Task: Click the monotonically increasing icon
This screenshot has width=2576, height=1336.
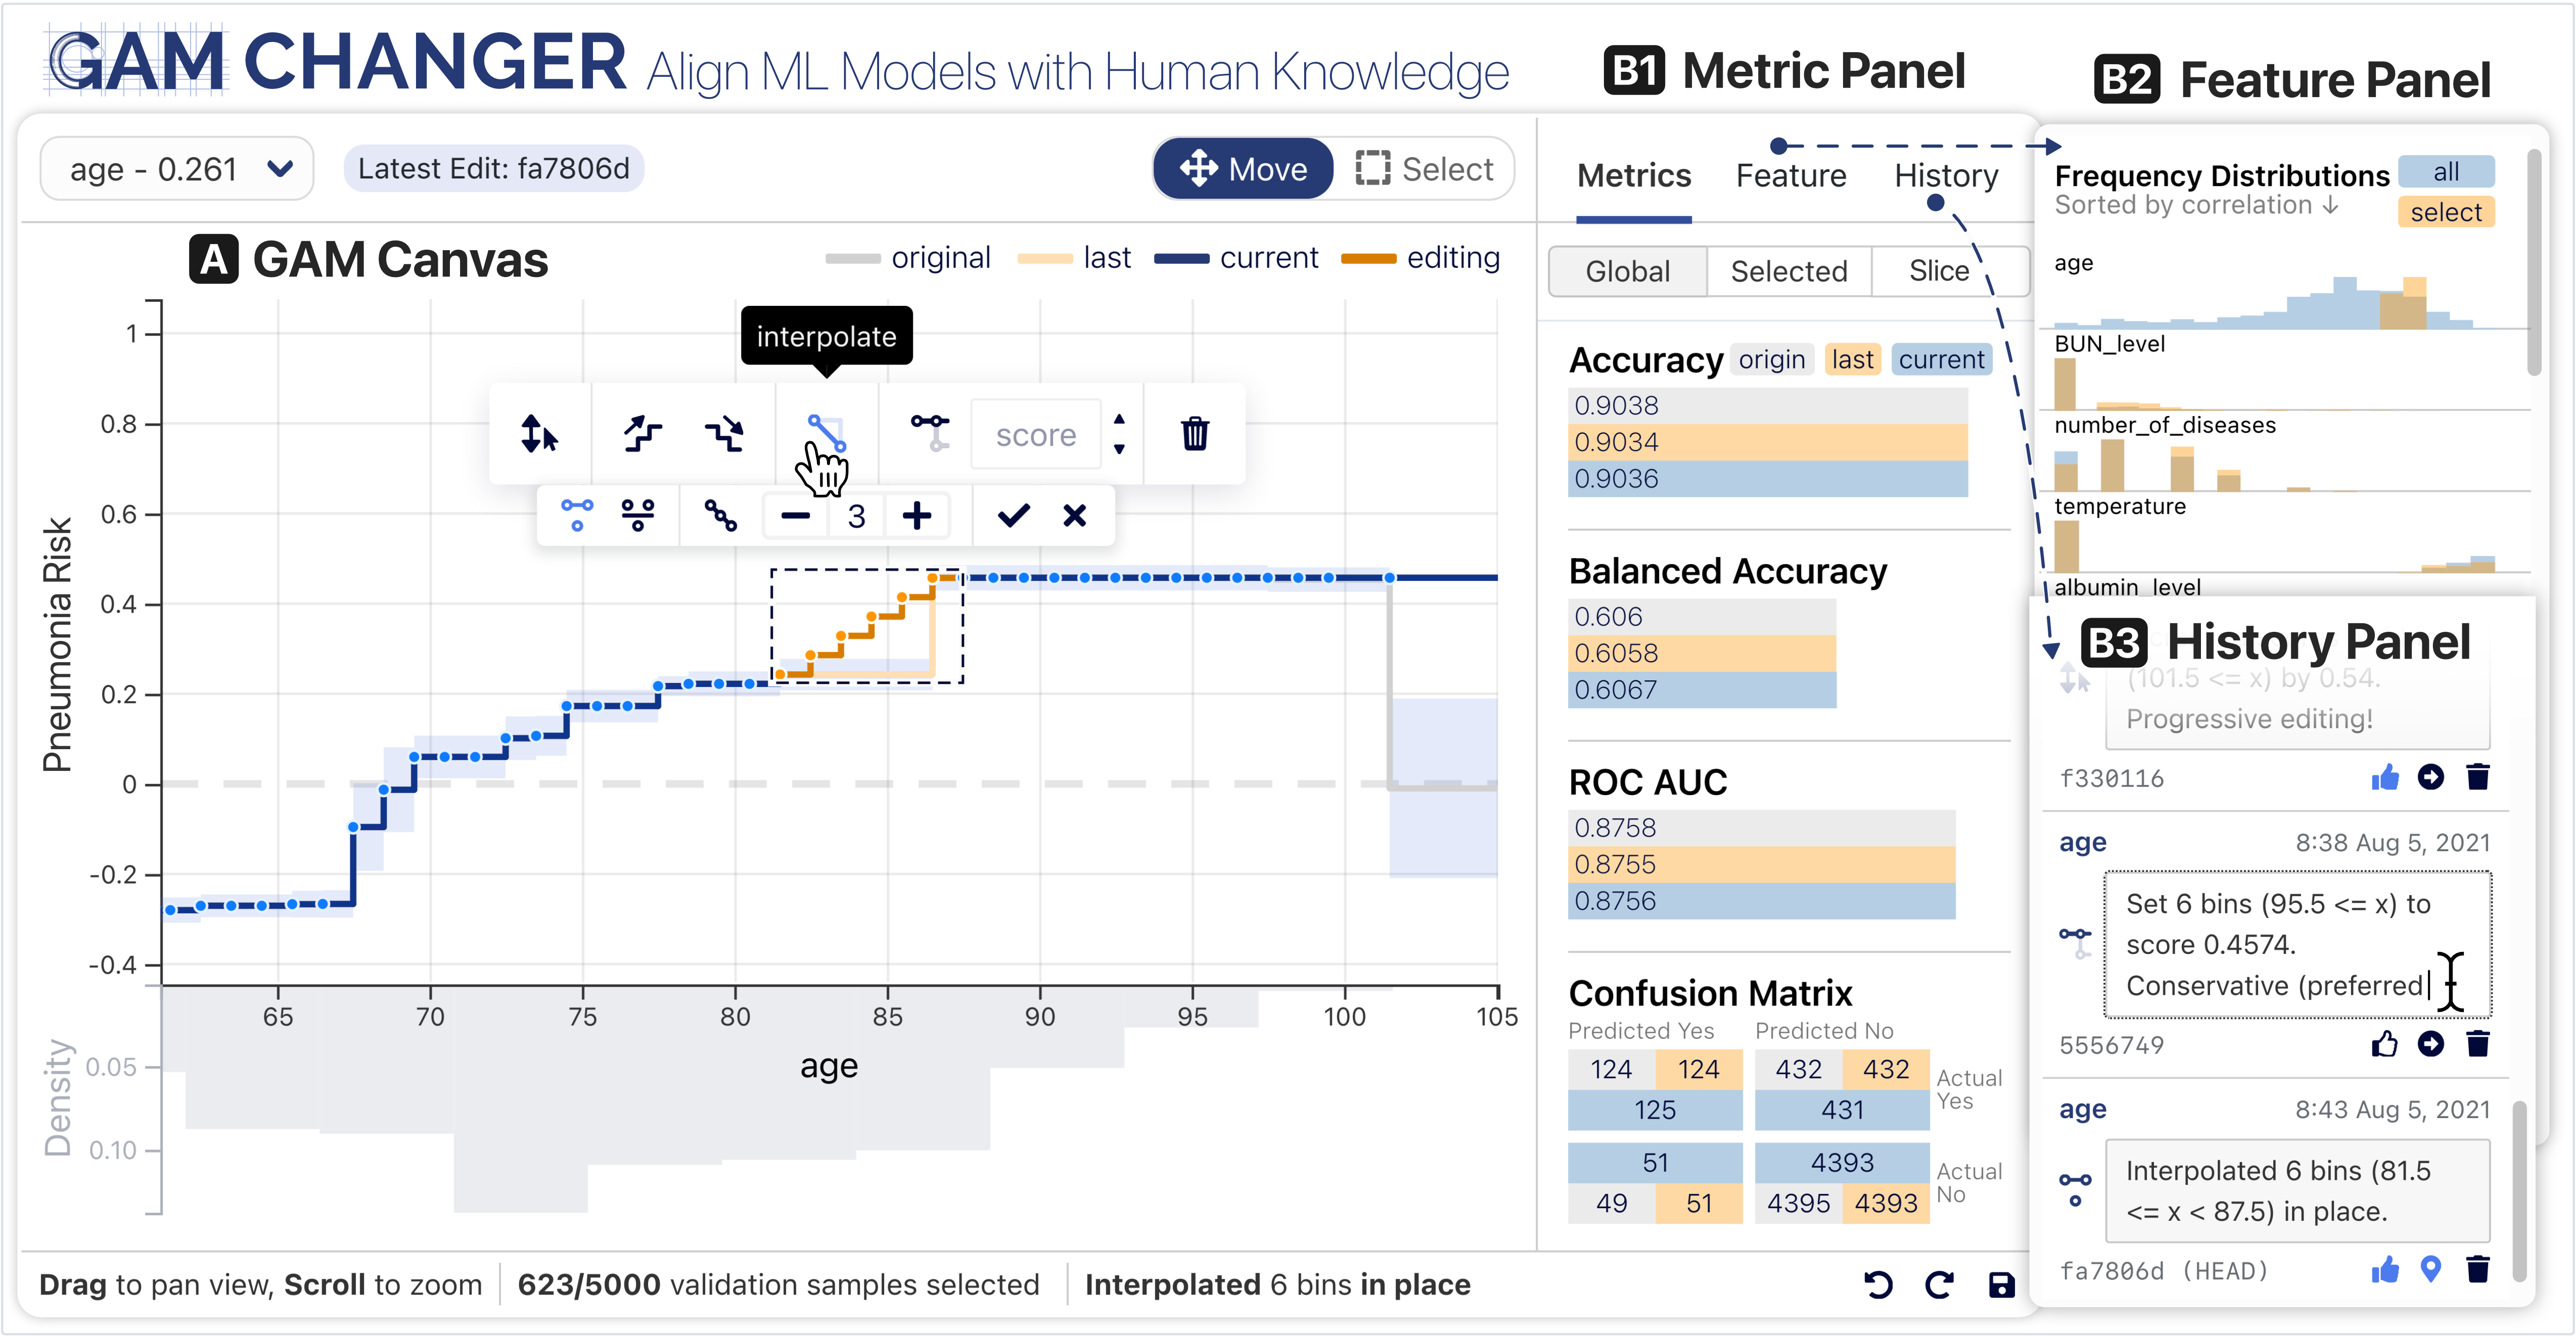Action: (642, 434)
